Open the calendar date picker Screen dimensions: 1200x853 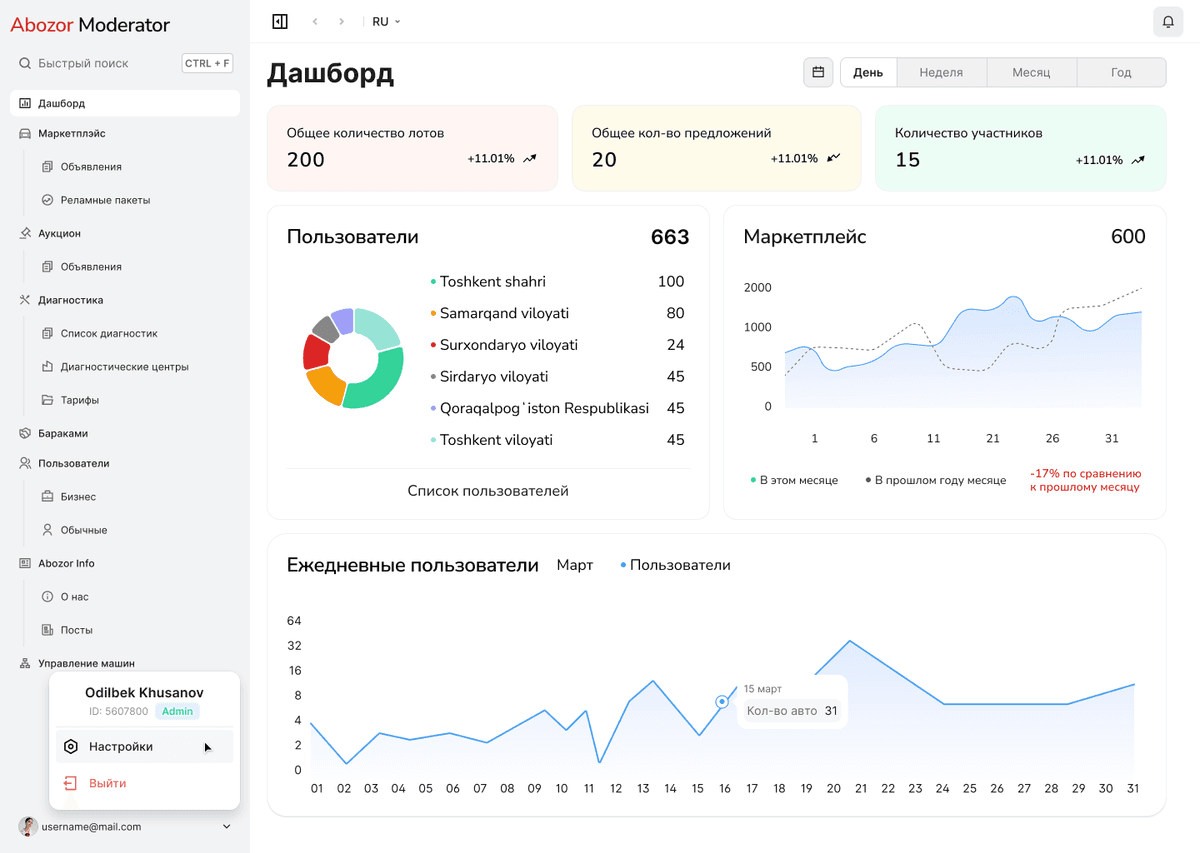coord(818,72)
